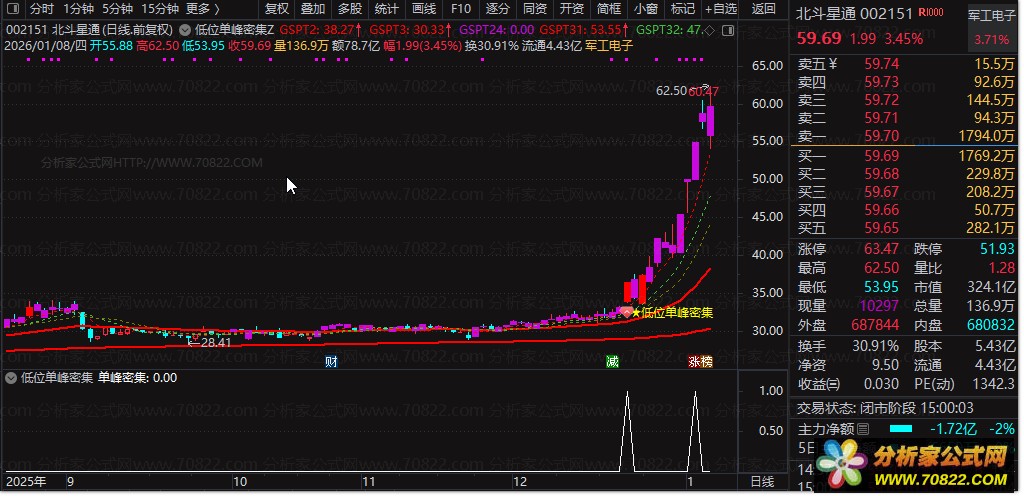Click the 内盘 680832 value
1024x496 pixels.
coord(991,325)
